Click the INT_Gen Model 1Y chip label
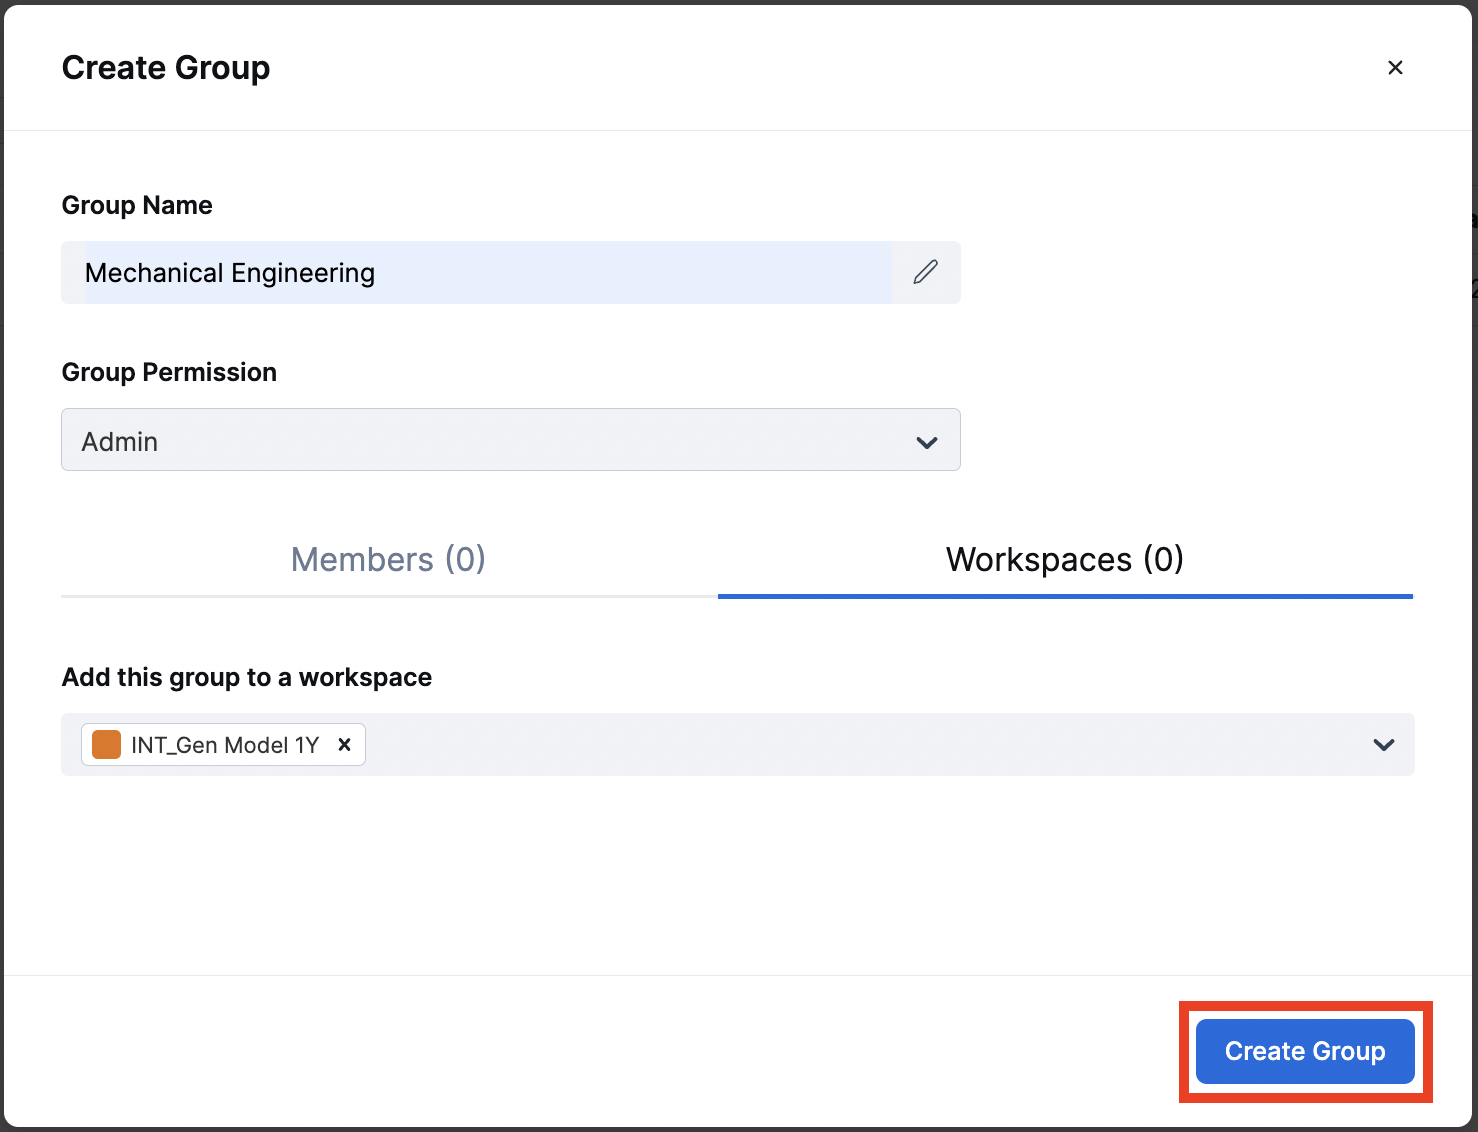Image resolution: width=1478 pixels, height=1132 pixels. (x=225, y=745)
